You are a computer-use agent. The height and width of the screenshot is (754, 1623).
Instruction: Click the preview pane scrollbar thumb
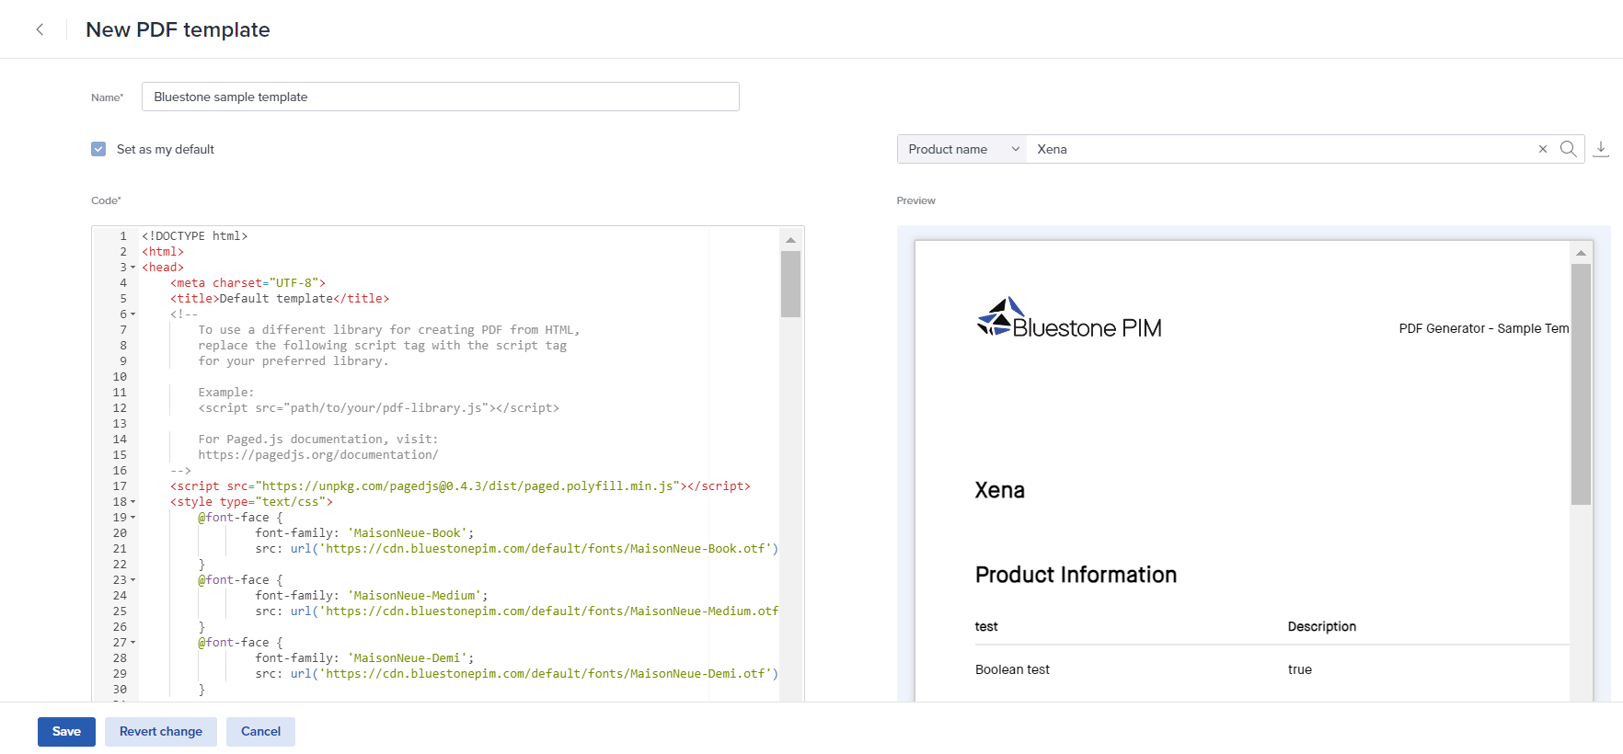coord(1580,384)
